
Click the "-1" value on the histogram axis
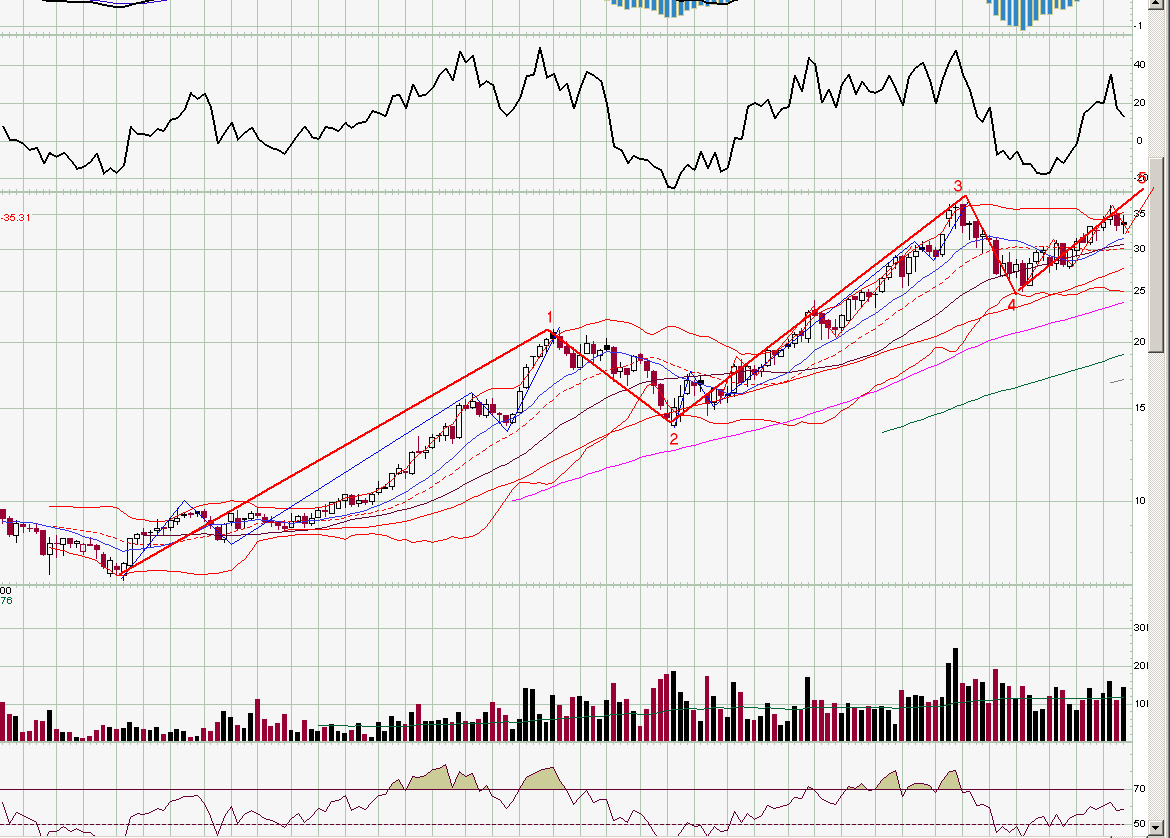point(1138,26)
